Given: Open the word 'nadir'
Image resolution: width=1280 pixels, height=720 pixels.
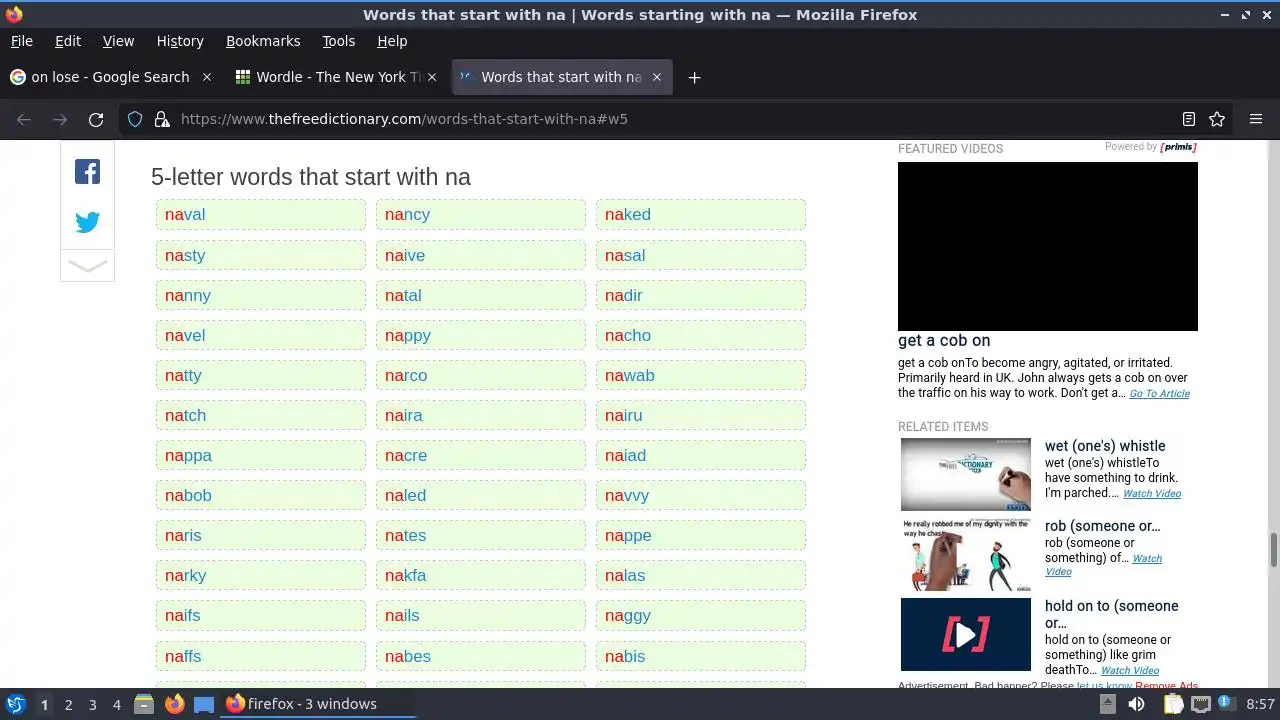Looking at the screenshot, I should click(x=623, y=295).
